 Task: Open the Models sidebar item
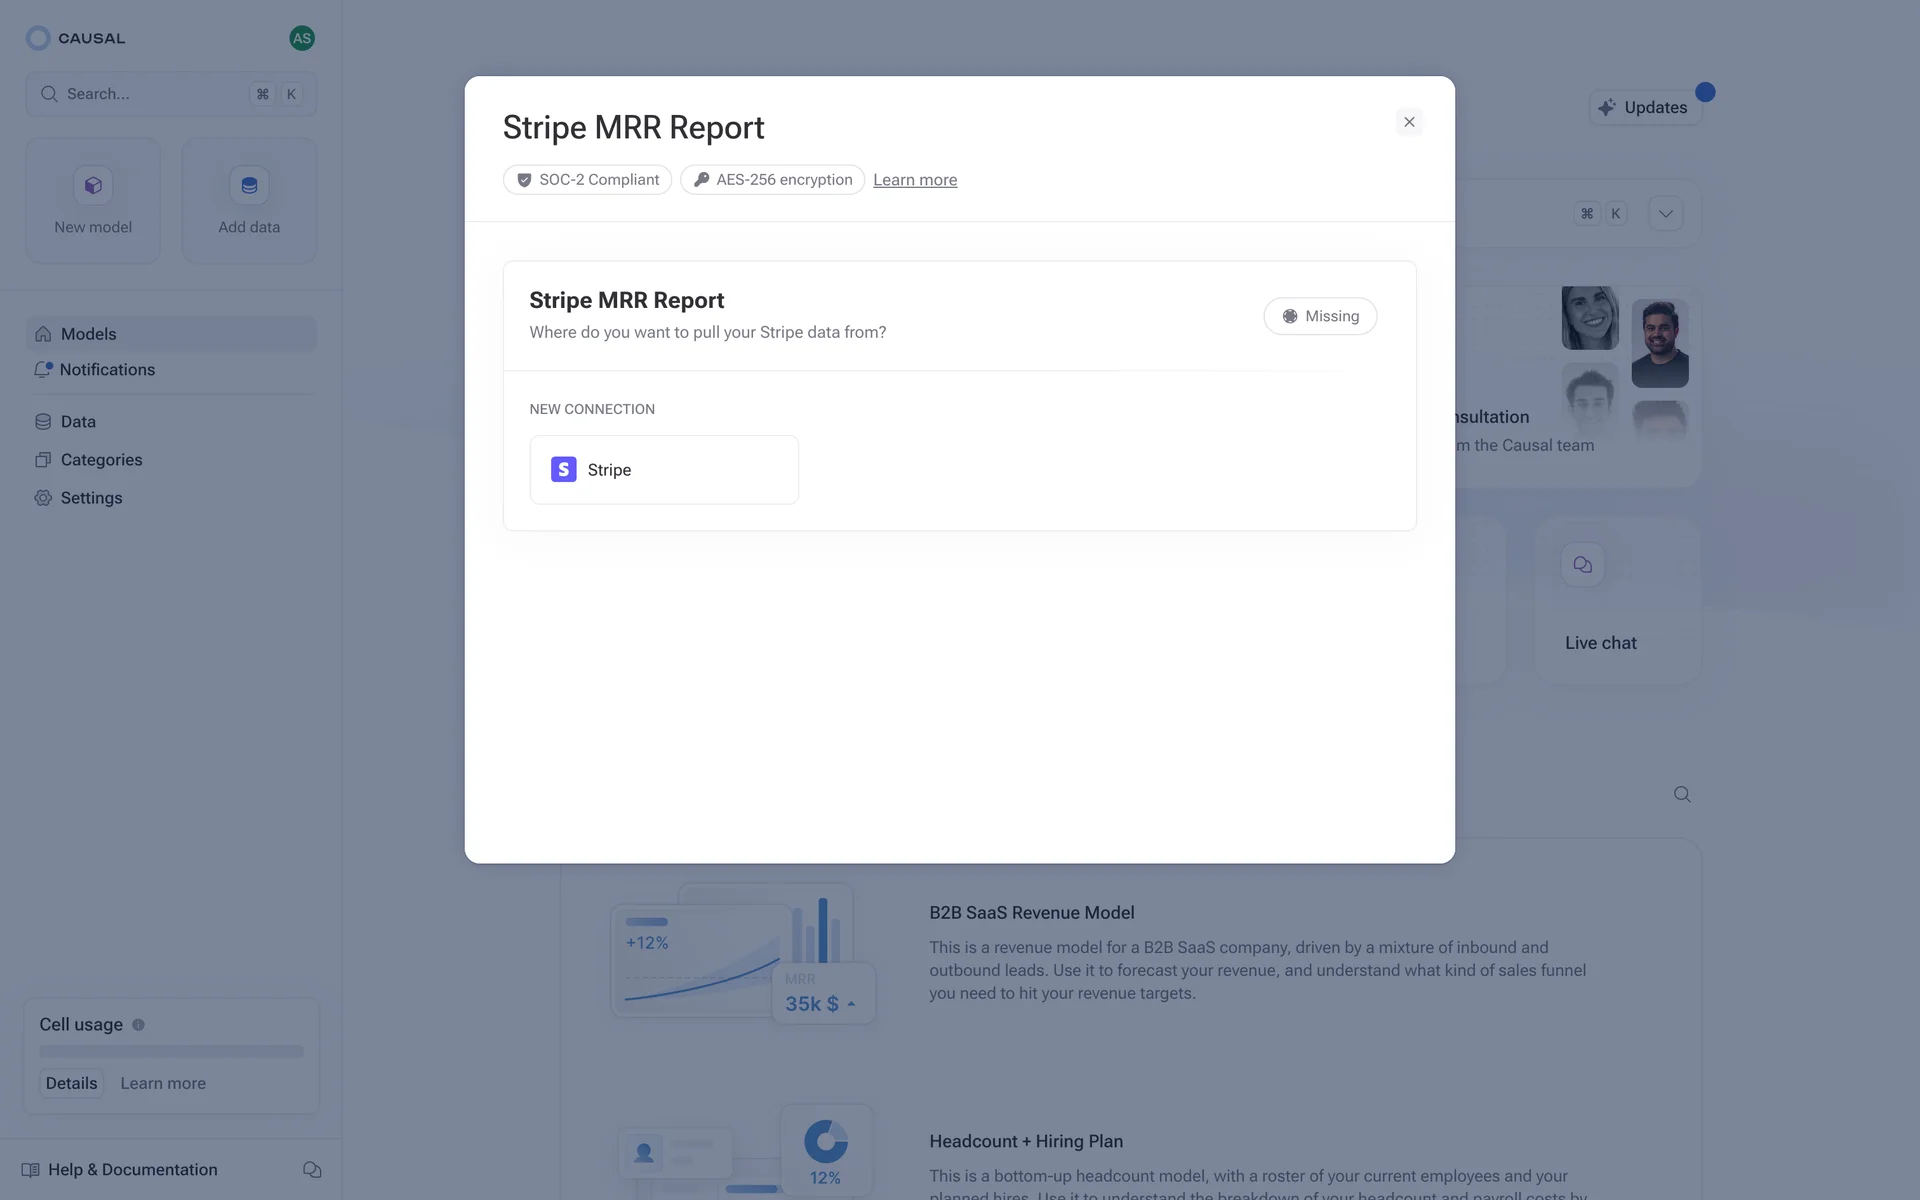(88, 334)
